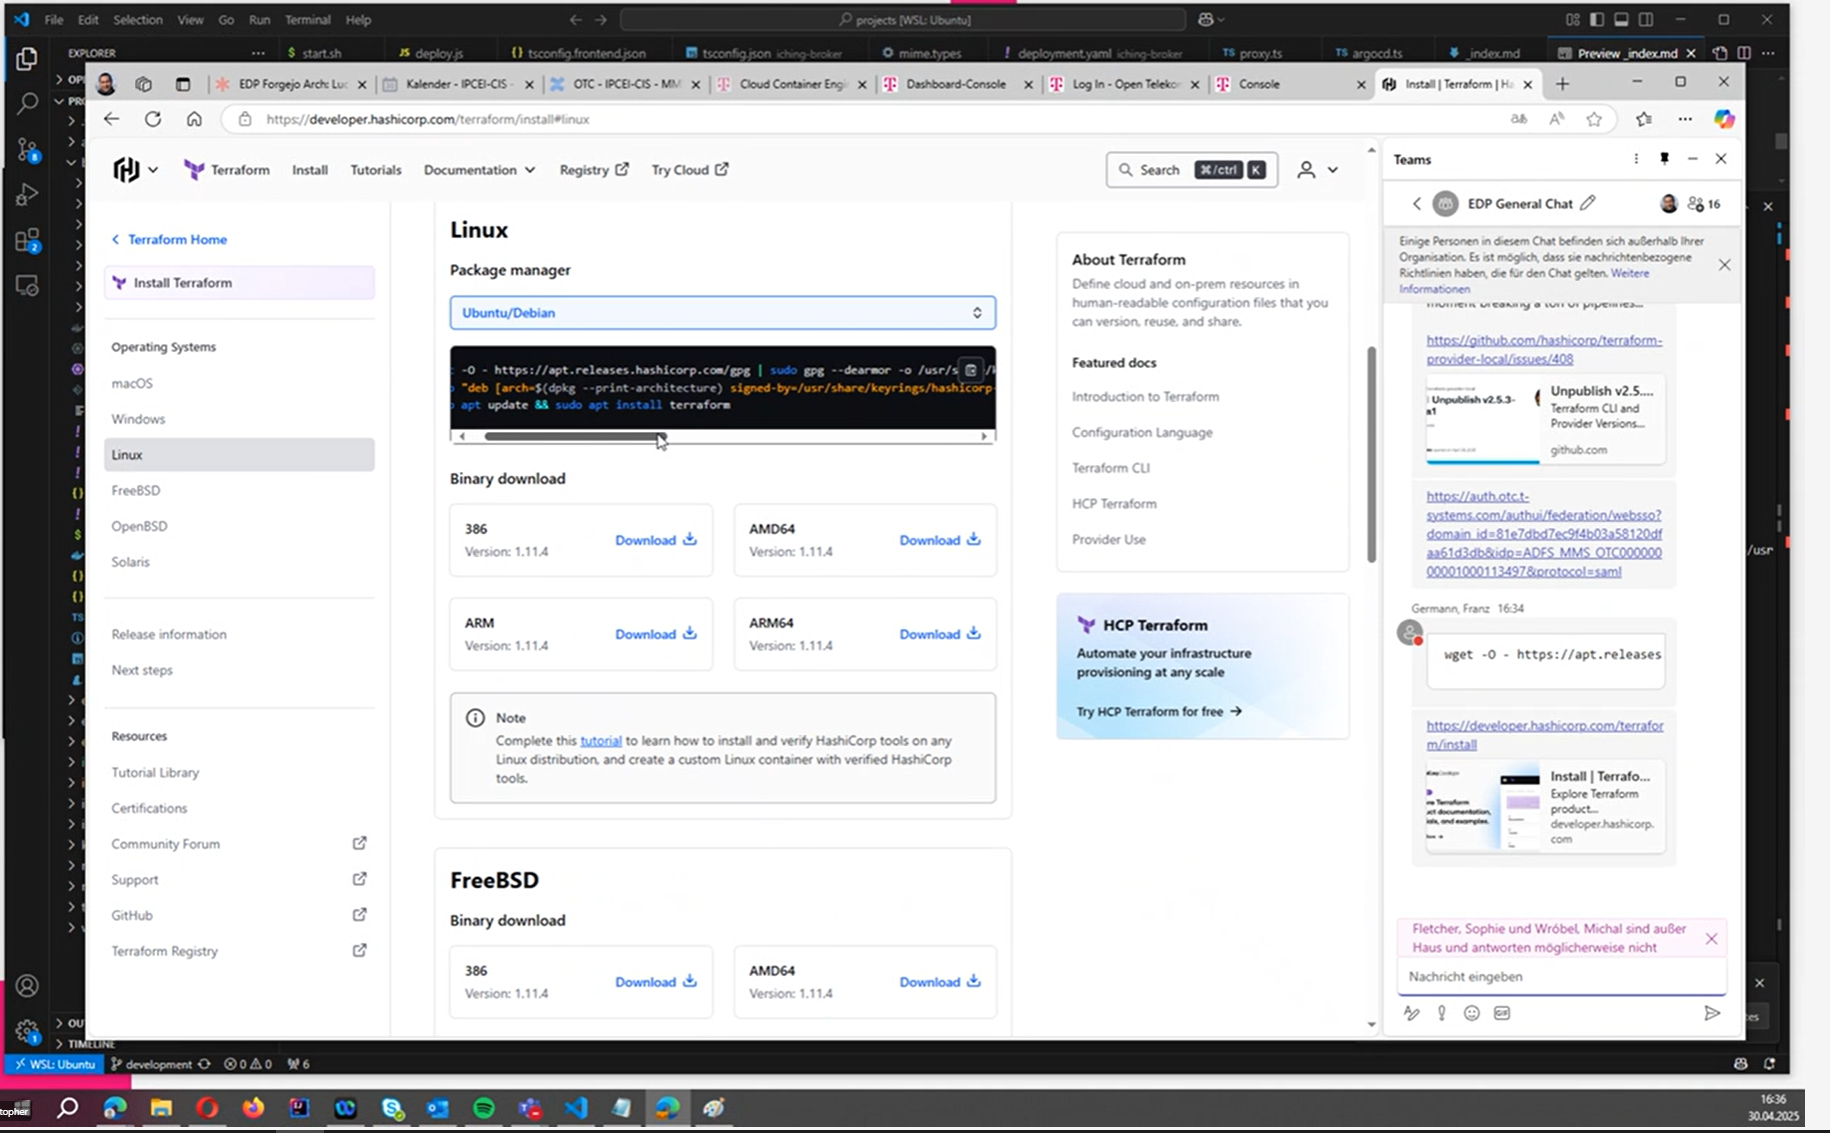Open the VS Code Manage gear icon
The height and width of the screenshot is (1133, 1830).
27,1030
